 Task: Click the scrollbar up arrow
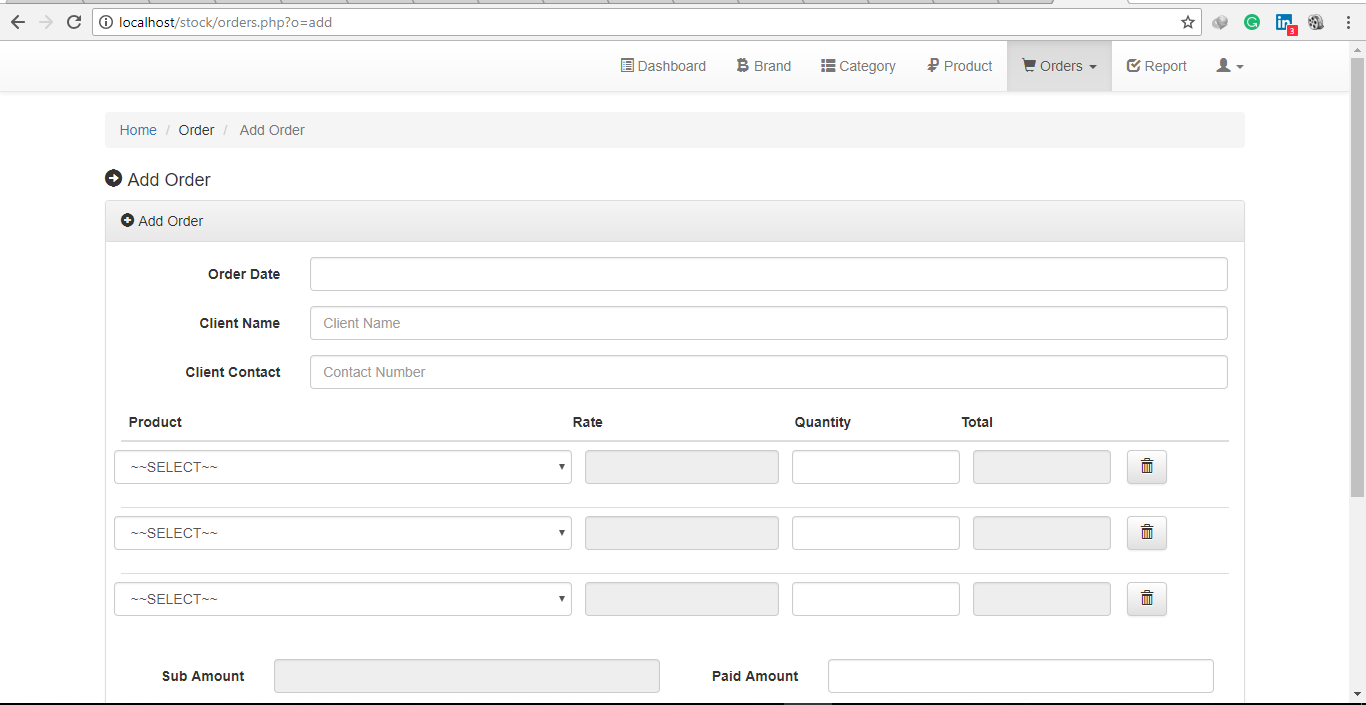(x=1357, y=49)
